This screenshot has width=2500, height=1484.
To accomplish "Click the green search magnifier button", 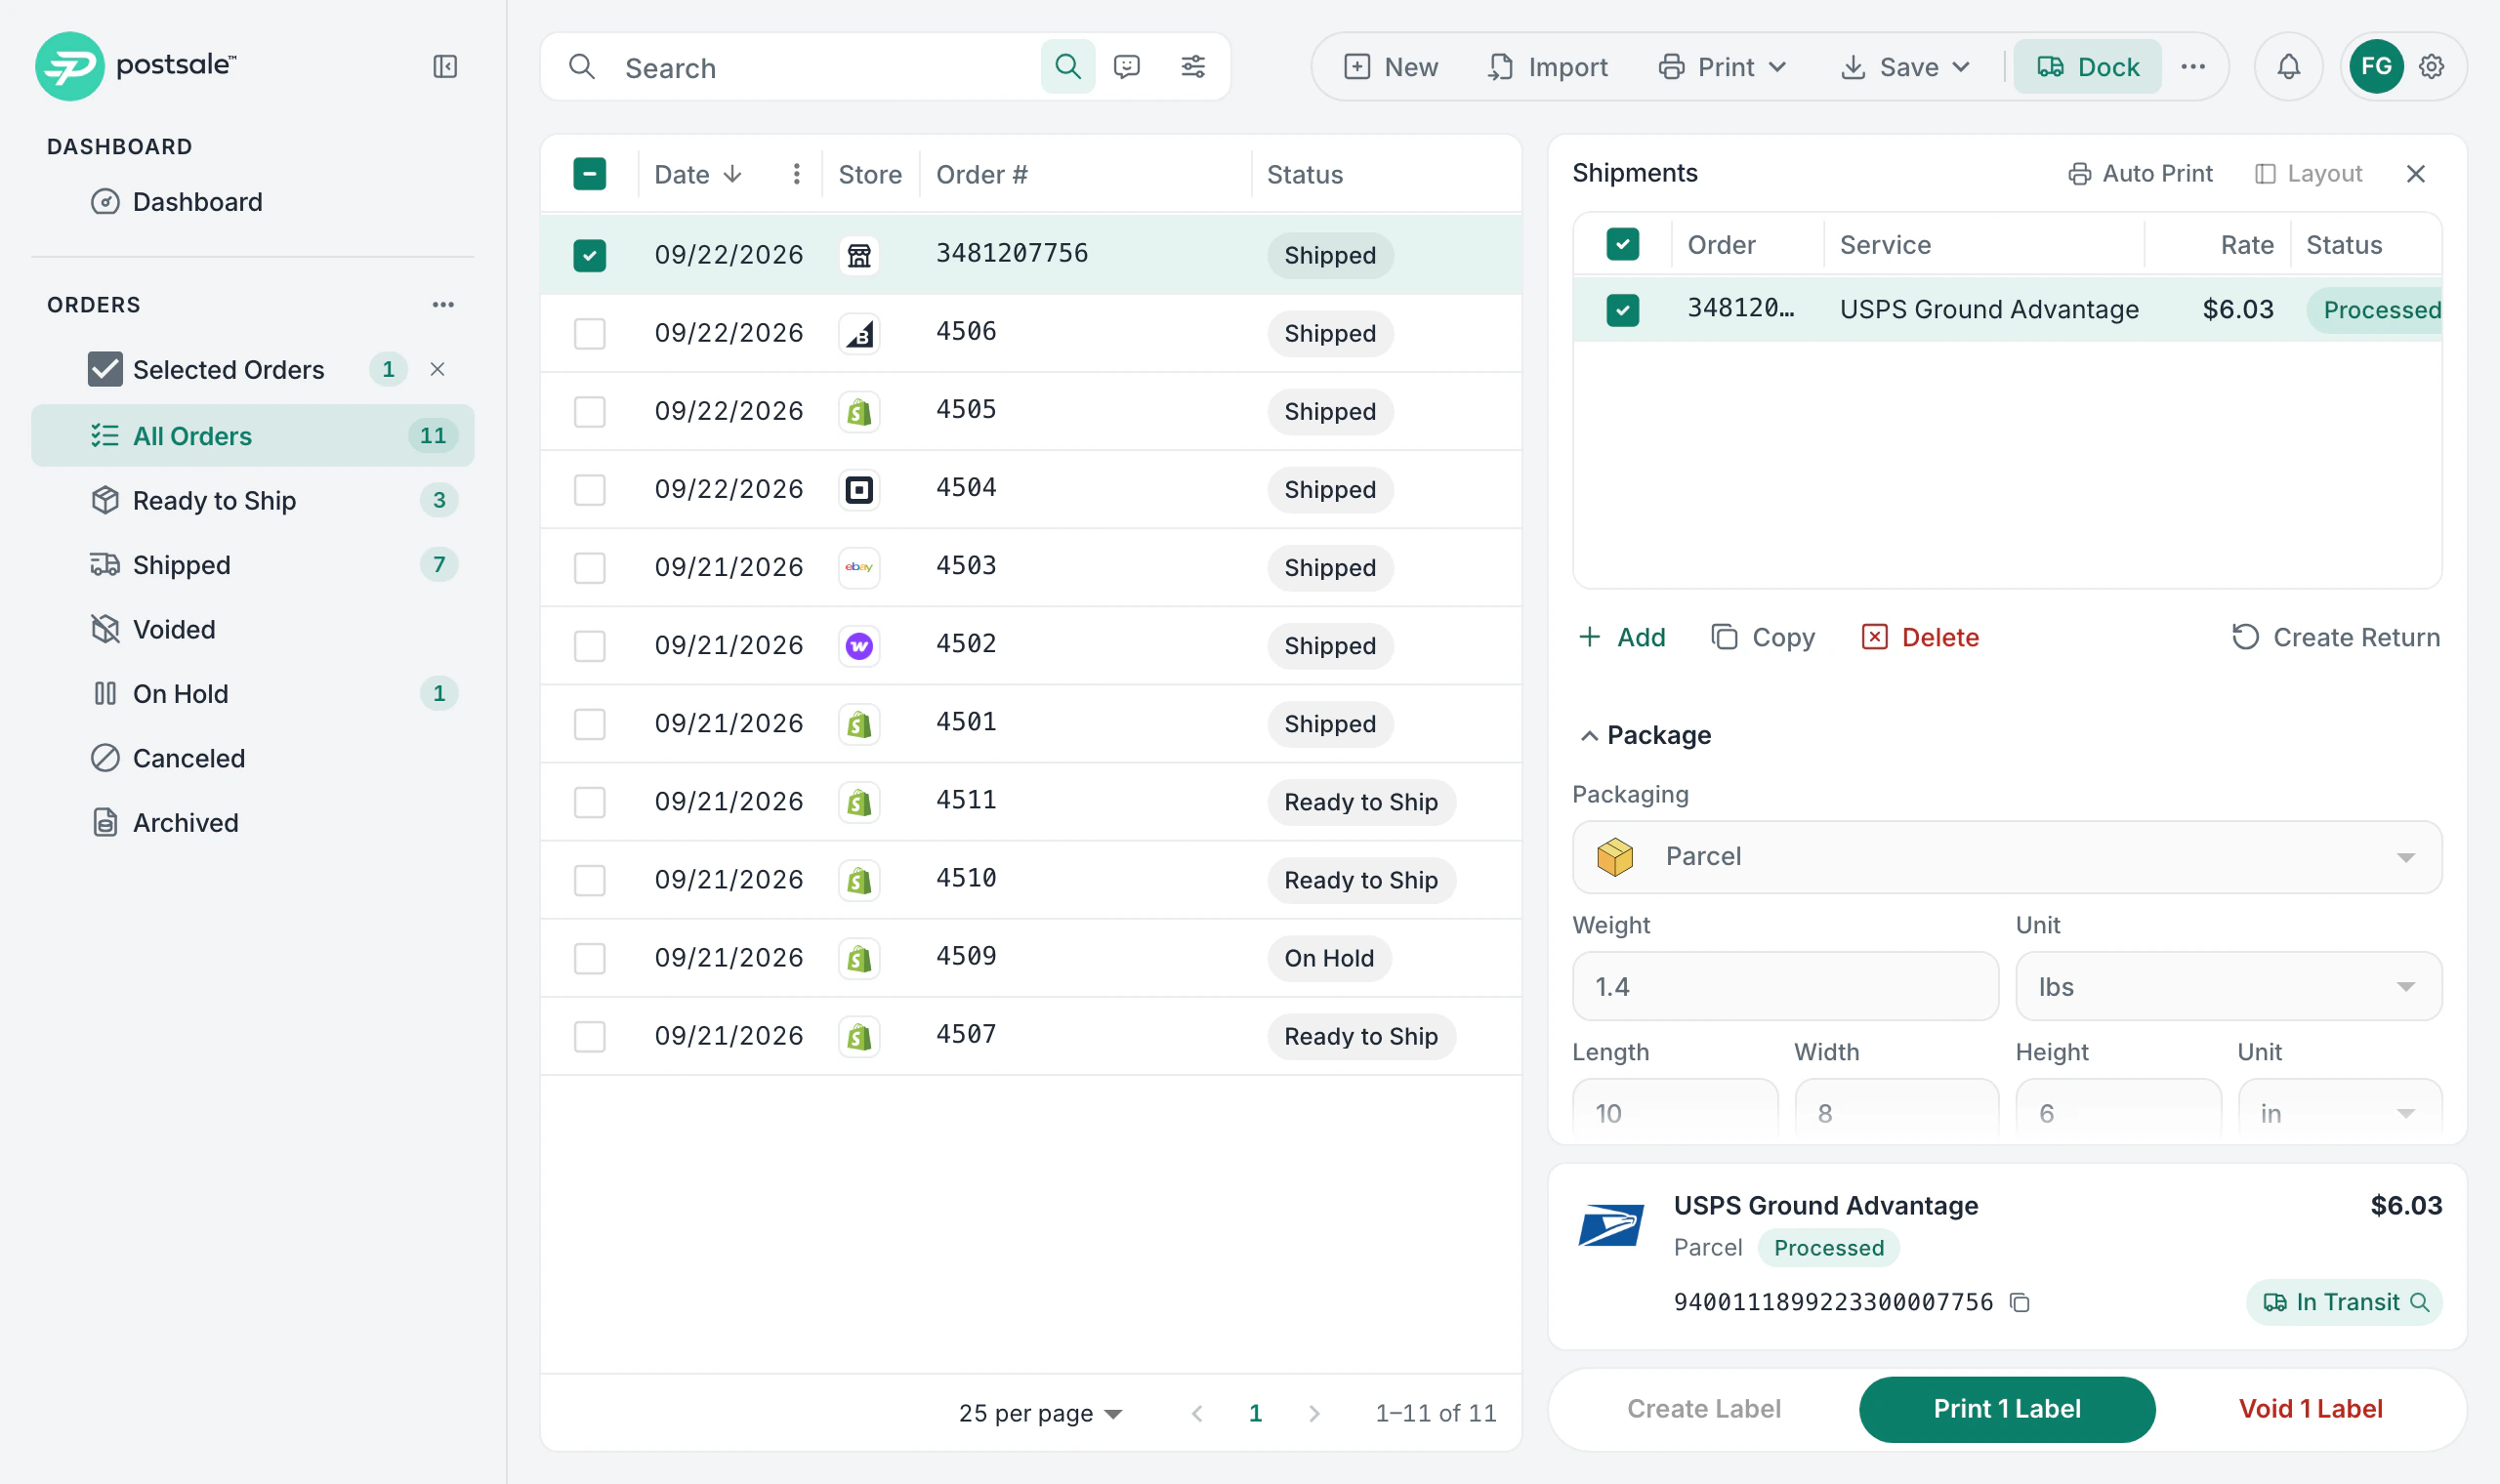I will click(1067, 67).
